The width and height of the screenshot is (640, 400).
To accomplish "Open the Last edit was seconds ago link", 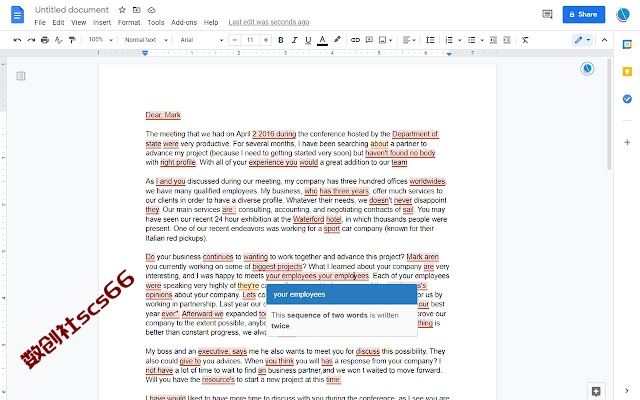I will click(269, 22).
